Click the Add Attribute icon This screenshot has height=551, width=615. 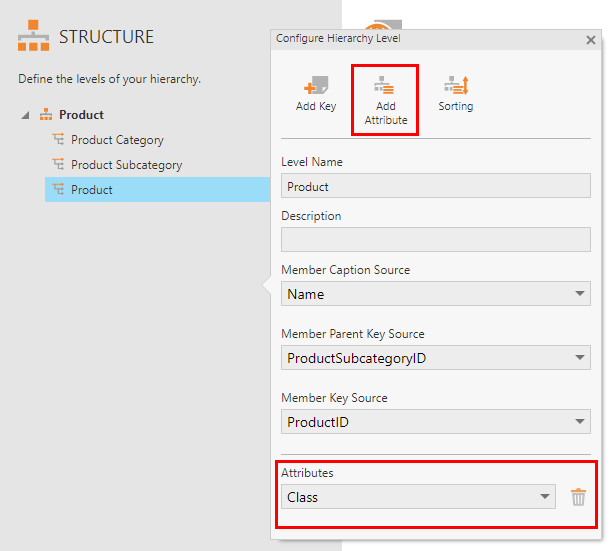click(x=385, y=87)
